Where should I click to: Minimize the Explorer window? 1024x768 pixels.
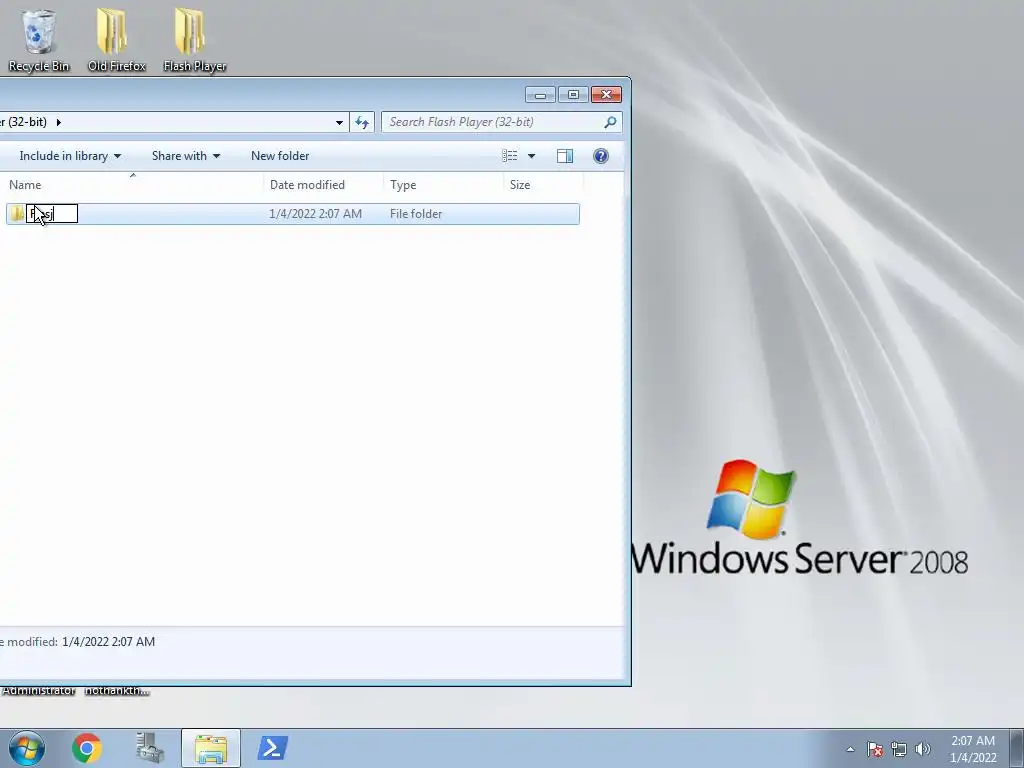click(540, 95)
